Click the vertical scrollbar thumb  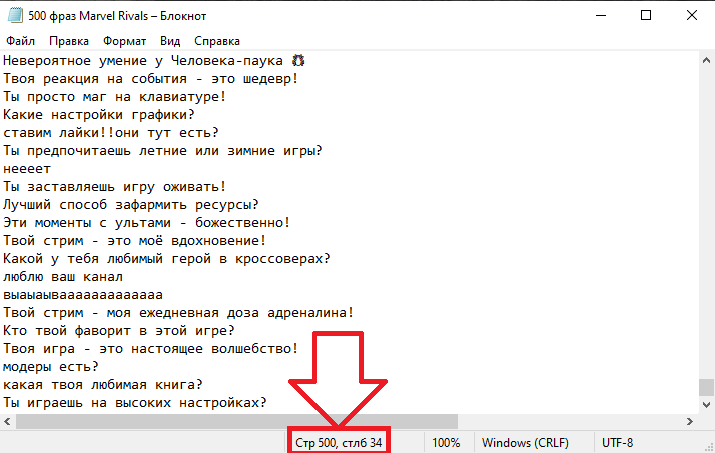coord(706,387)
